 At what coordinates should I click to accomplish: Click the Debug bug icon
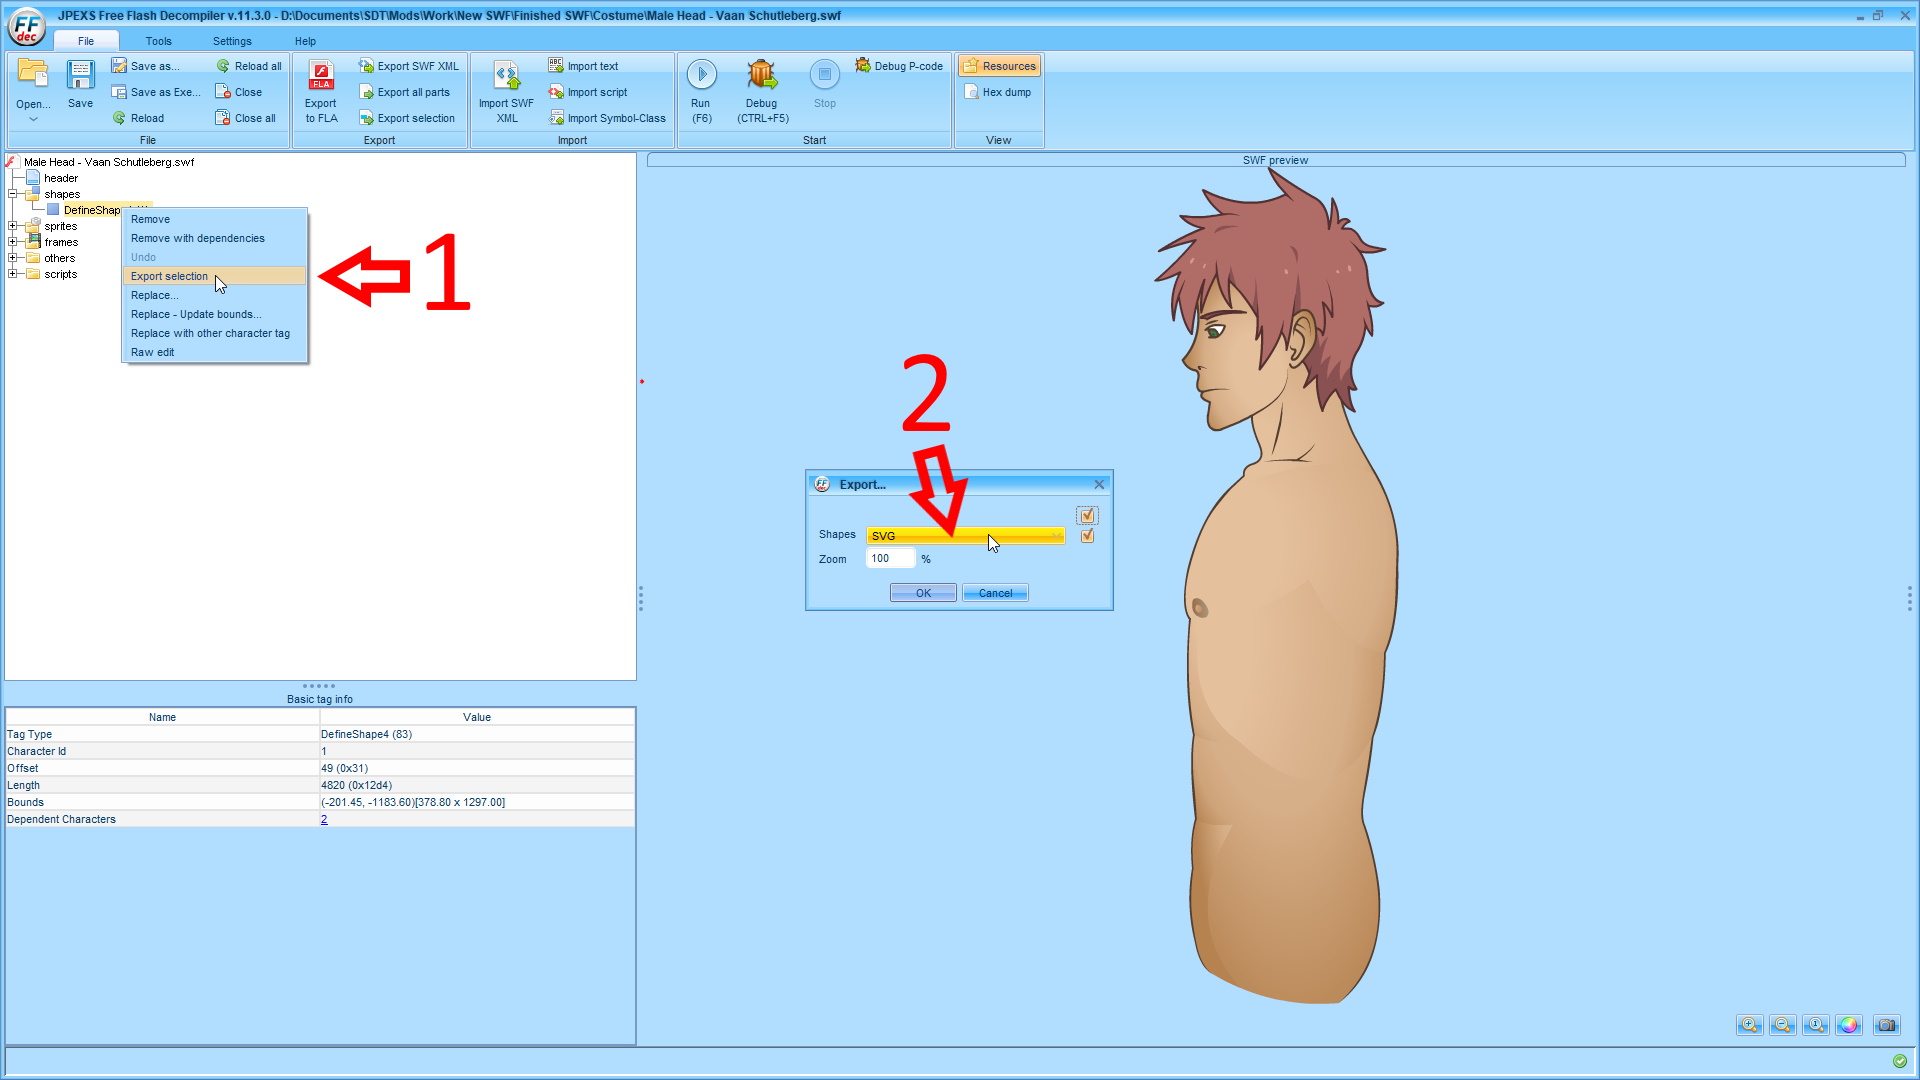pyautogui.click(x=762, y=75)
